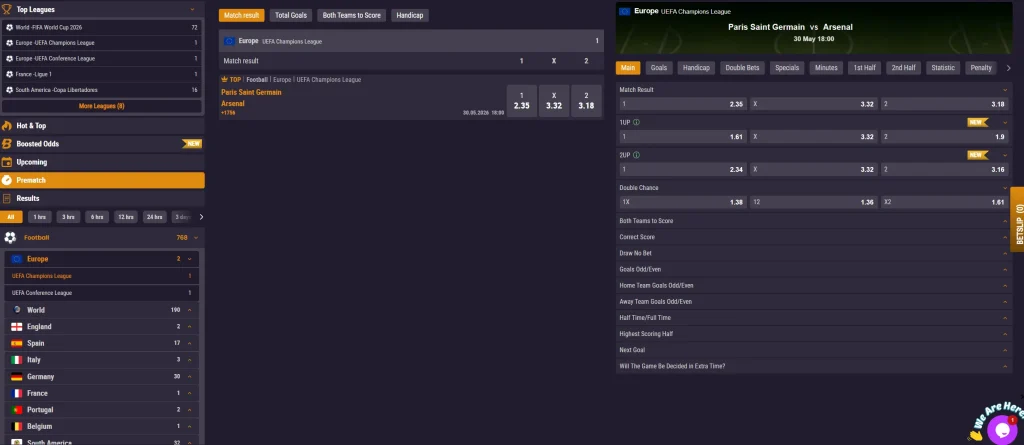Click the France flag icon
This screenshot has height=445, width=1024.
tap(16, 393)
